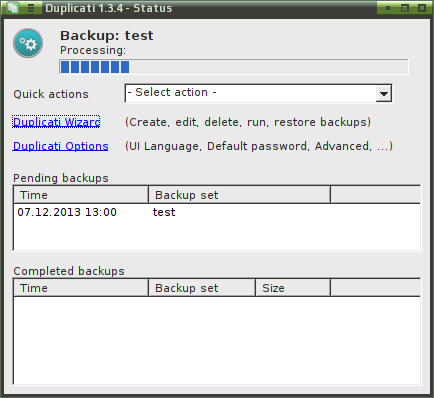
Task: Click the '(UI Language, Default password, Advanced, ...)' description
Action: (x=259, y=146)
